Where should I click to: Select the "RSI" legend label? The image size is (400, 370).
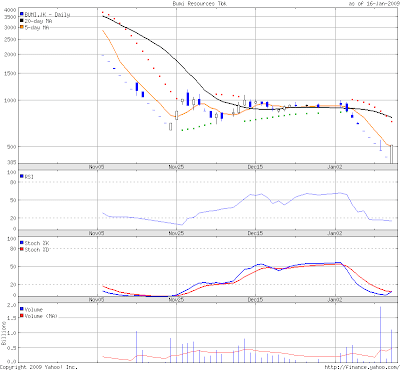pos(29,176)
